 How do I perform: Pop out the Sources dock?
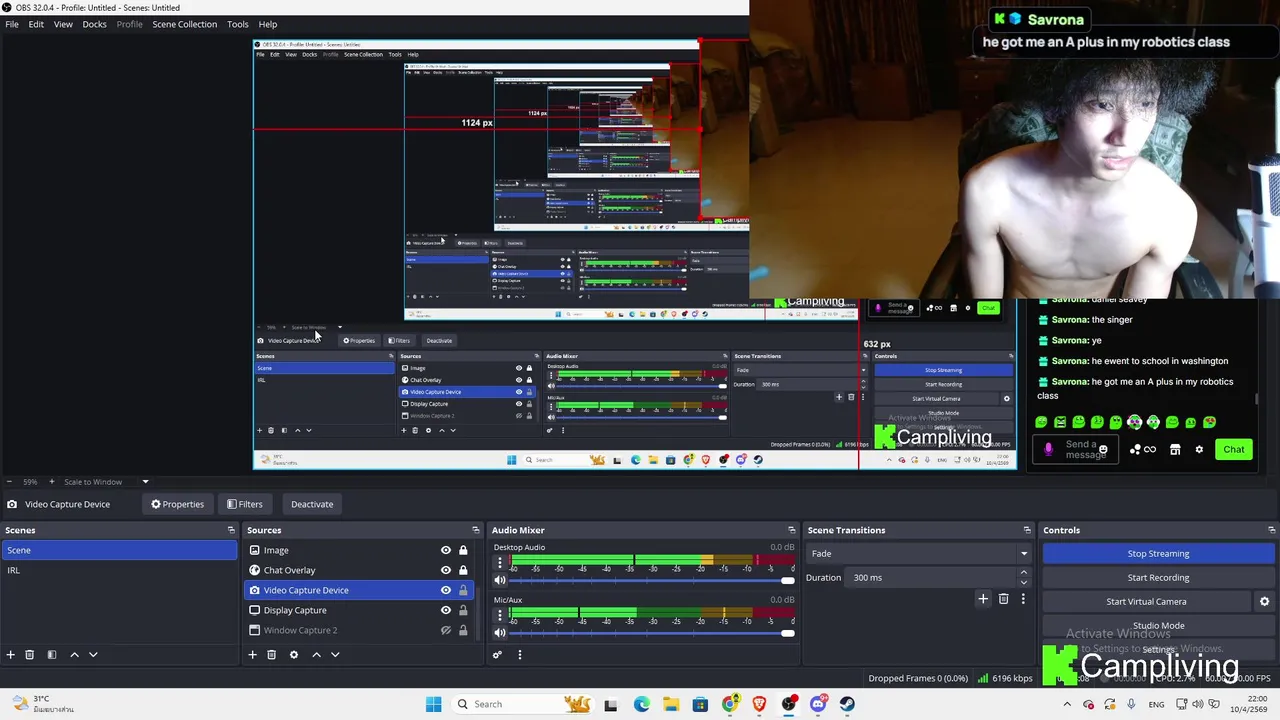click(476, 530)
